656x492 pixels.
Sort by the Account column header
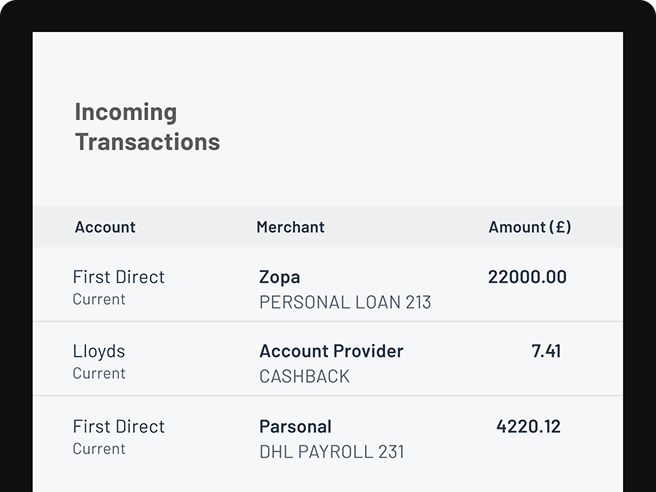105,227
